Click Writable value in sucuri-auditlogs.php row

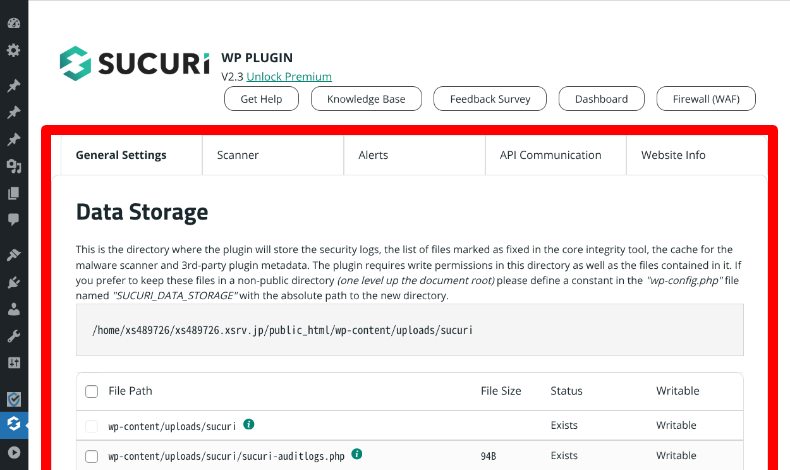click(x=676, y=455)
